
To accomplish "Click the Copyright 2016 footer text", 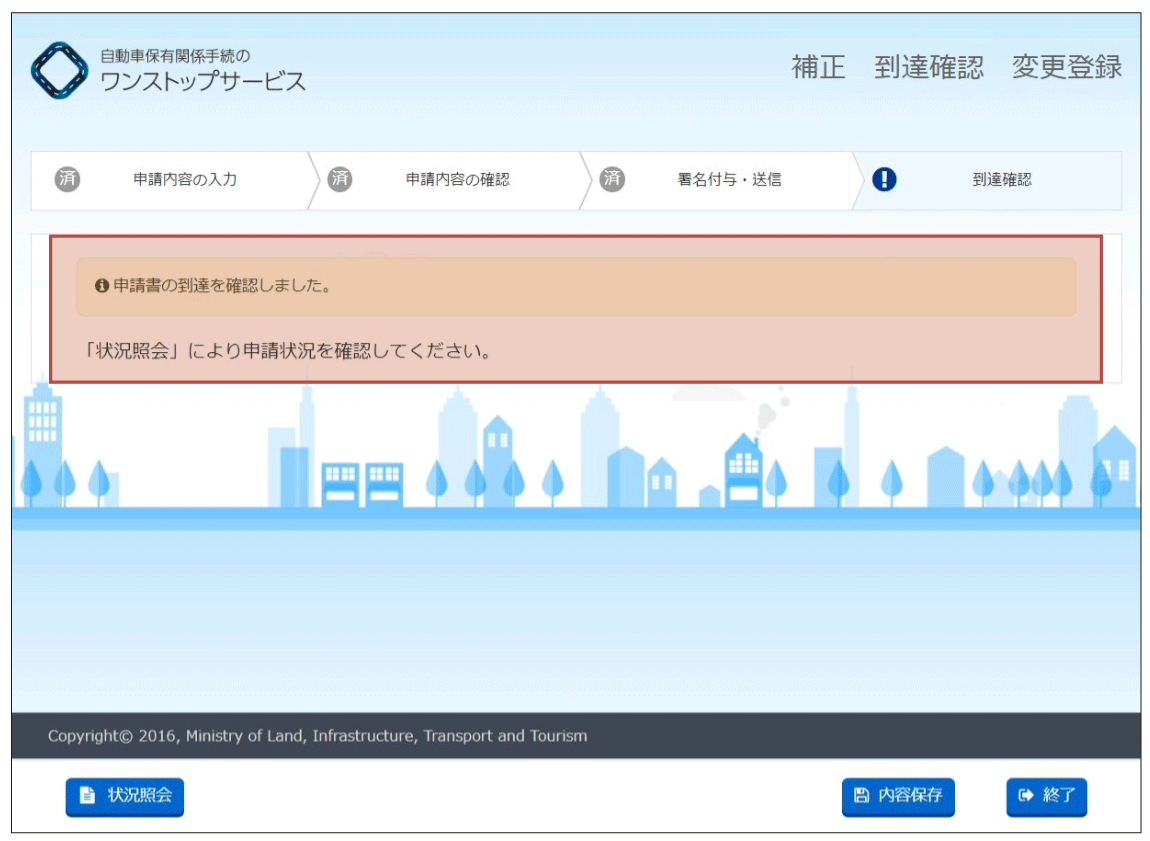I will (x=317, y=736).
